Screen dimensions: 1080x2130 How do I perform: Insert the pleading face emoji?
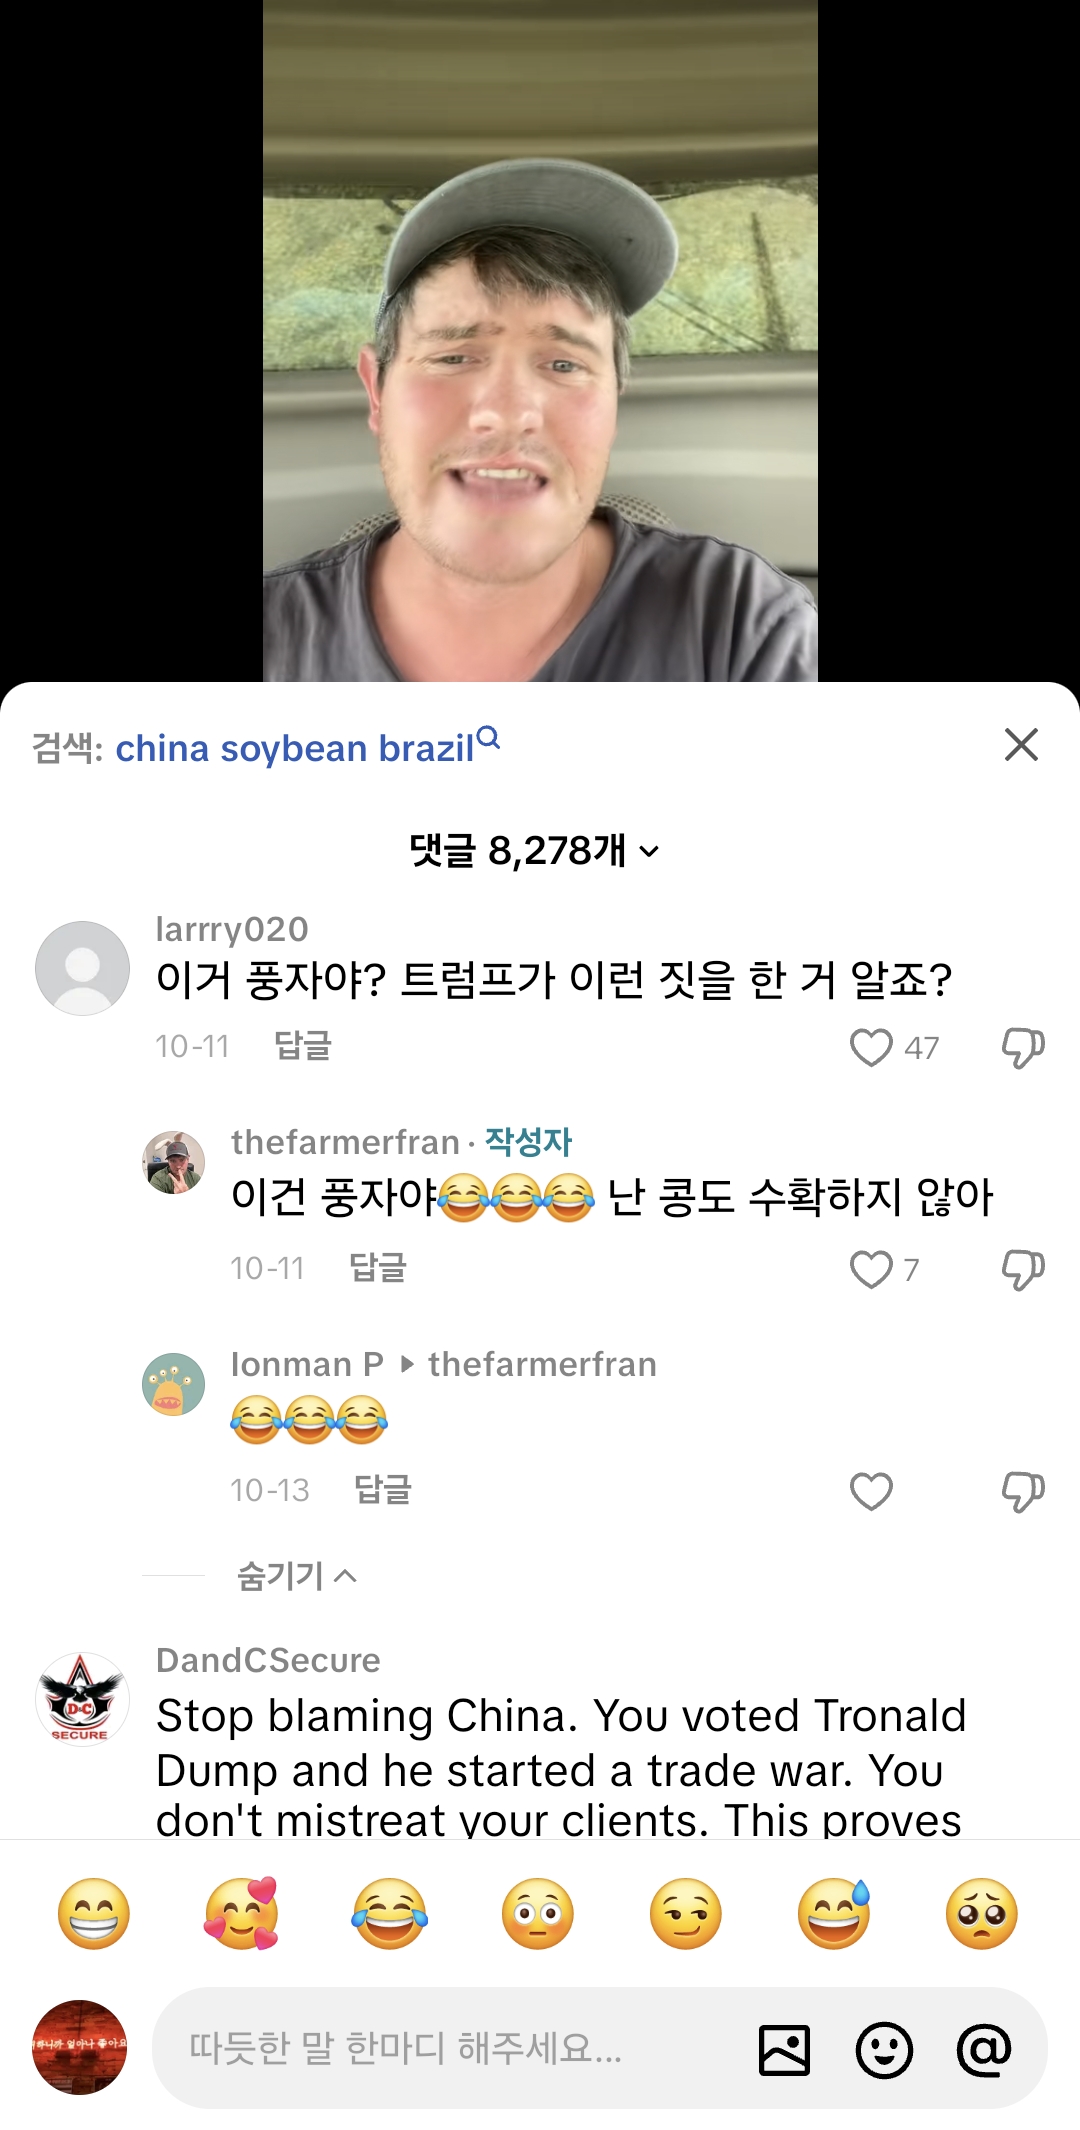[x=981, y=1914]
